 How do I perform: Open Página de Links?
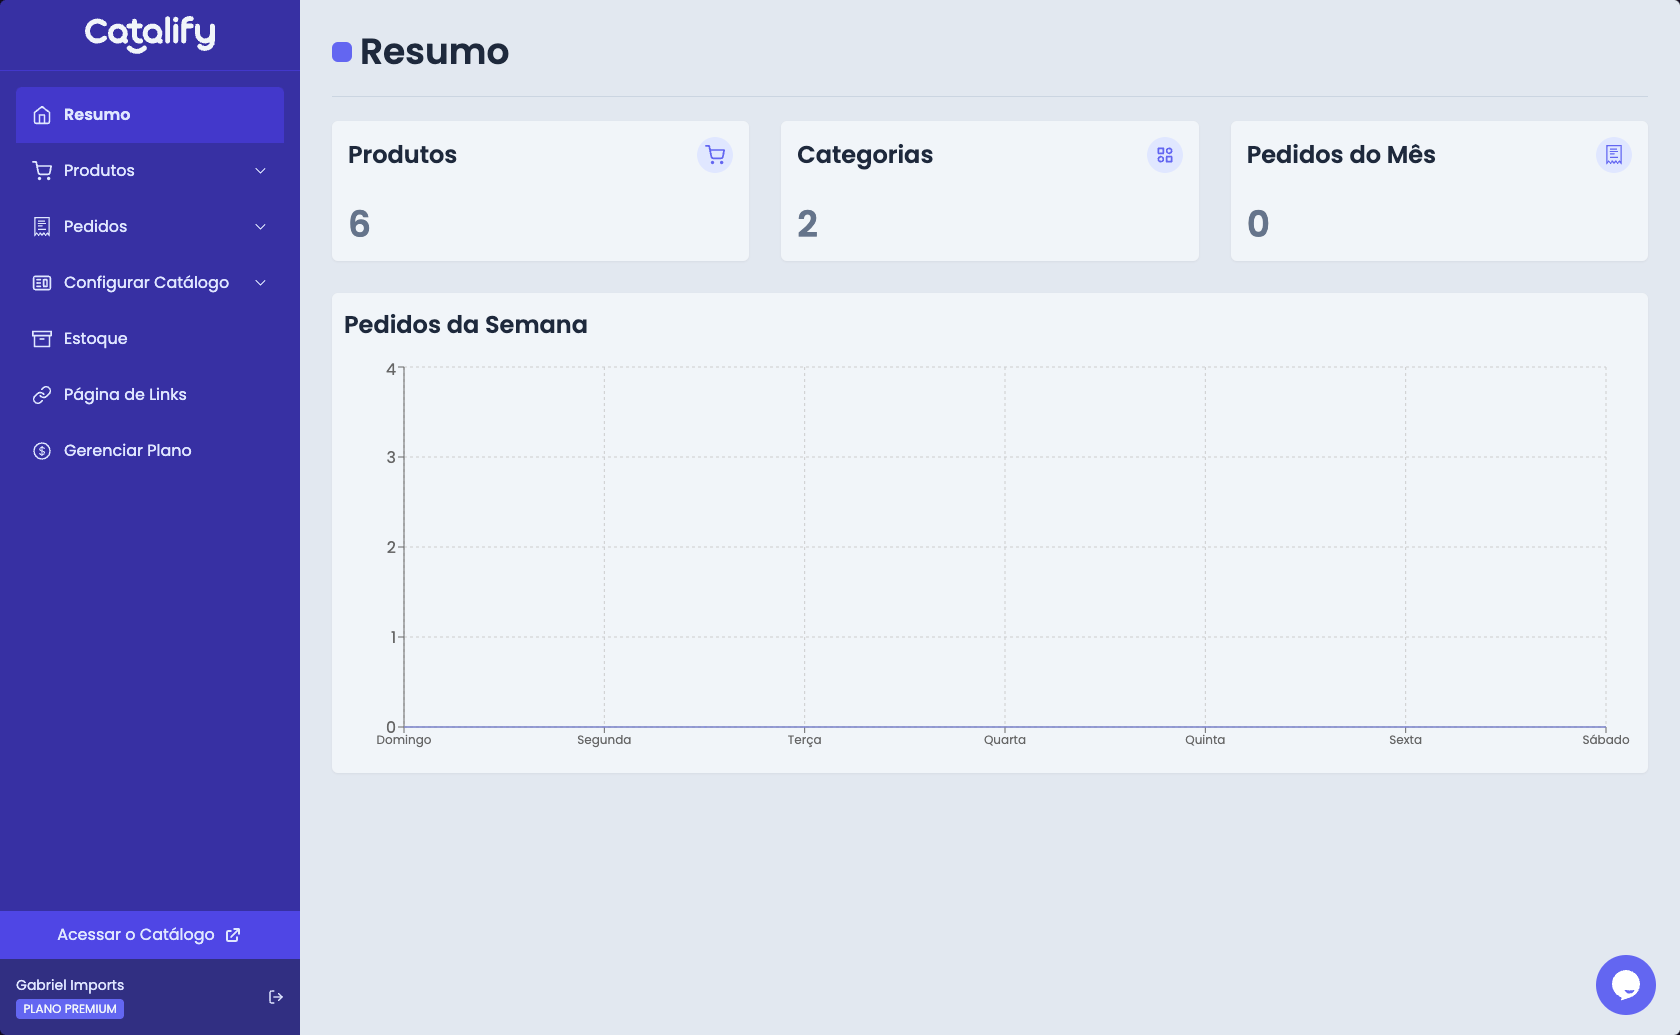pos(125,395)
